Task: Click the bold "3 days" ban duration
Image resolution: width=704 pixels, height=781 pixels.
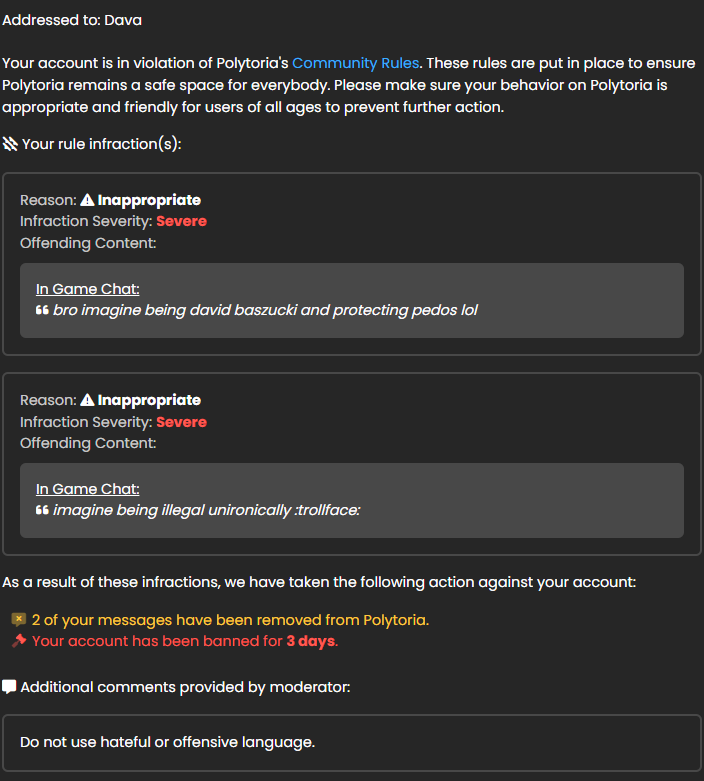Action: coord(311,641)
